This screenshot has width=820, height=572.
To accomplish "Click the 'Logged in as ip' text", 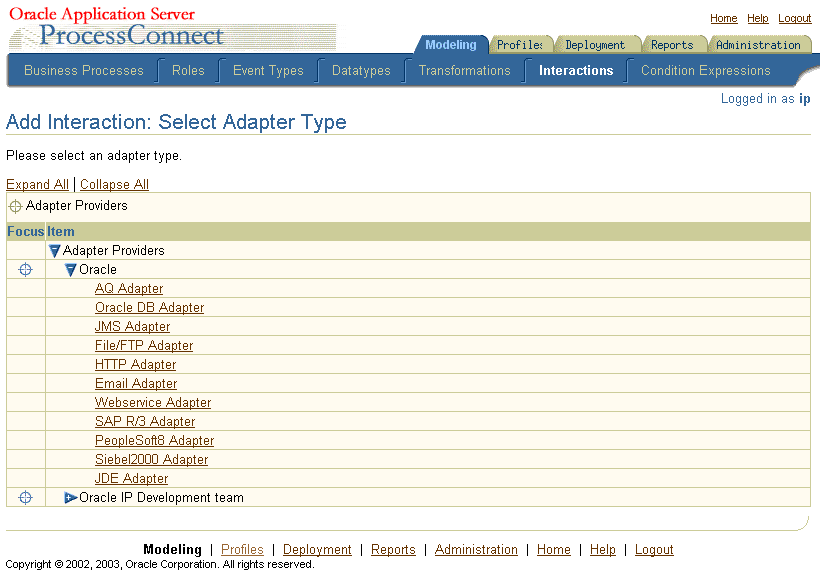I will 766,99.
